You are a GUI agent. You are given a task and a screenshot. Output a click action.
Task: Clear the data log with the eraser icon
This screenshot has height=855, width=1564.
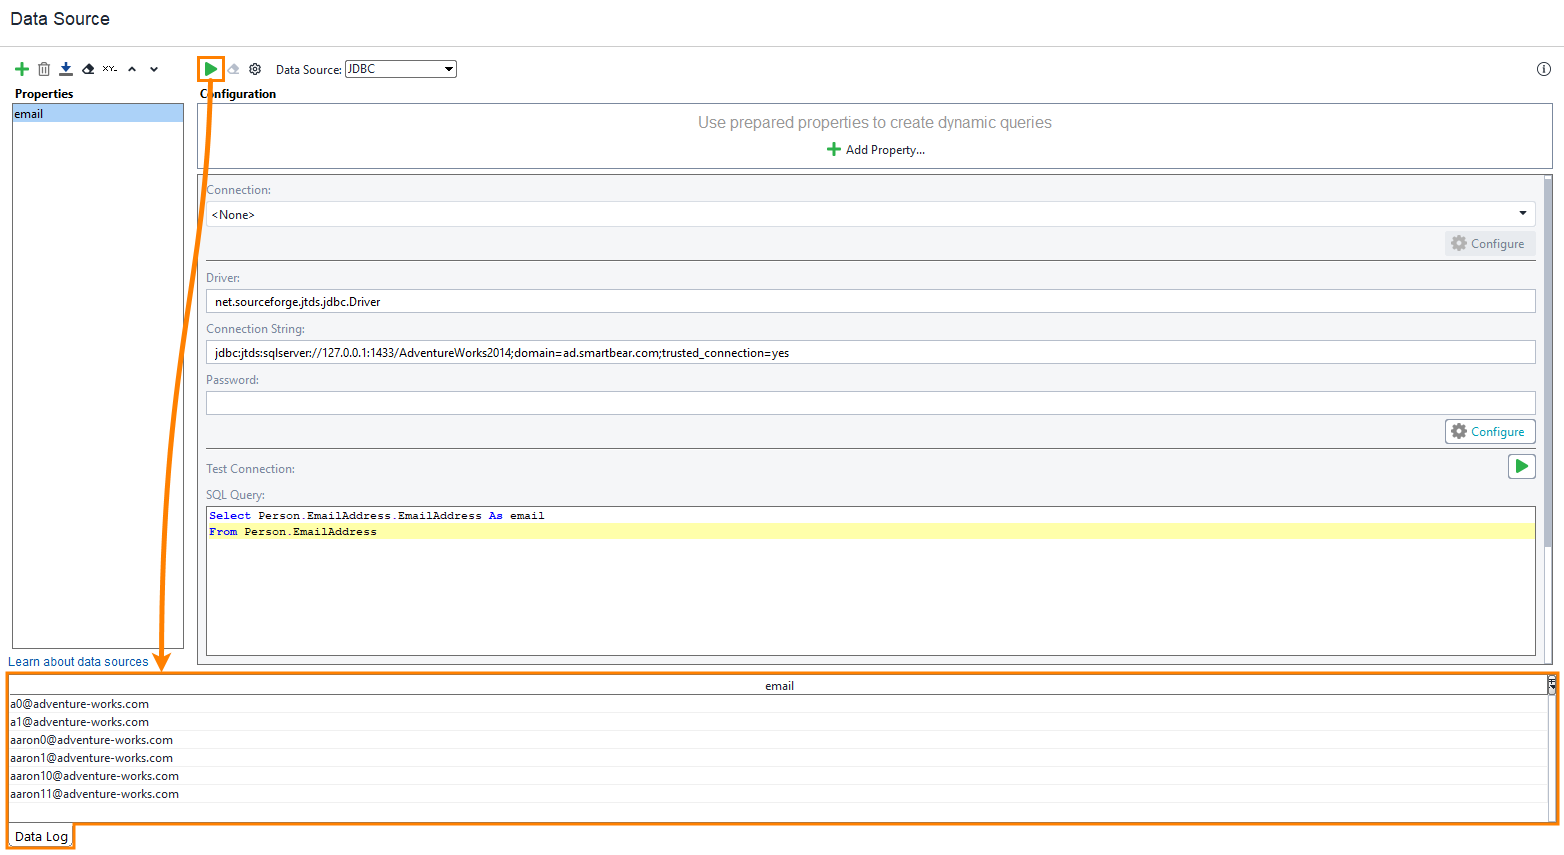click(x=233, y=69)
